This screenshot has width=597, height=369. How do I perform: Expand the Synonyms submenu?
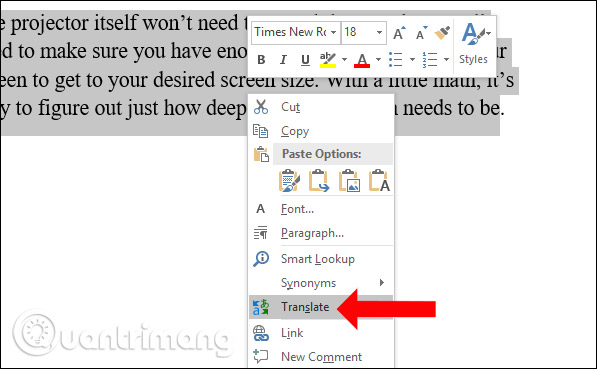coord(321,283)
